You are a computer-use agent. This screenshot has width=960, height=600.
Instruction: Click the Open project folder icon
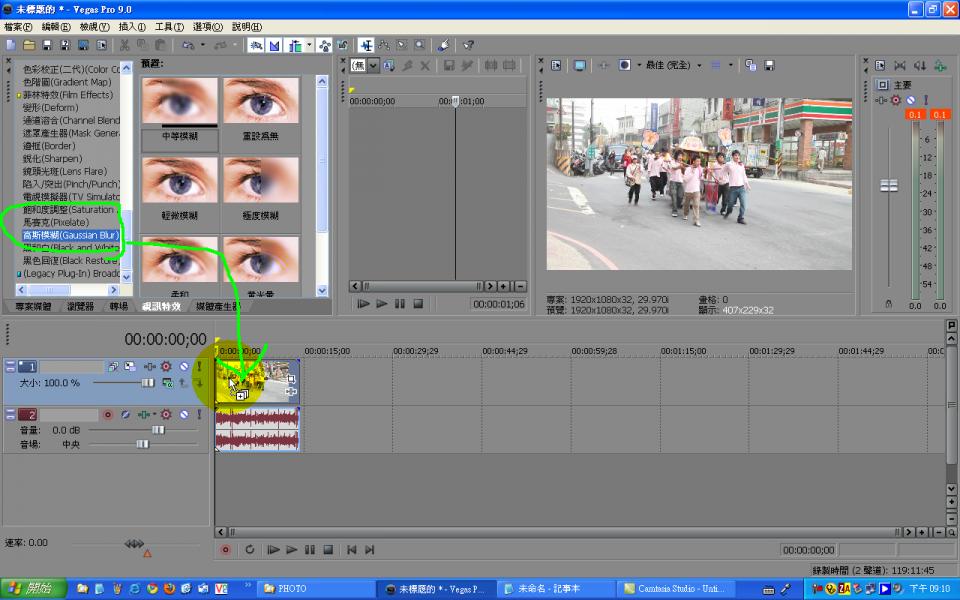(29, 45)
